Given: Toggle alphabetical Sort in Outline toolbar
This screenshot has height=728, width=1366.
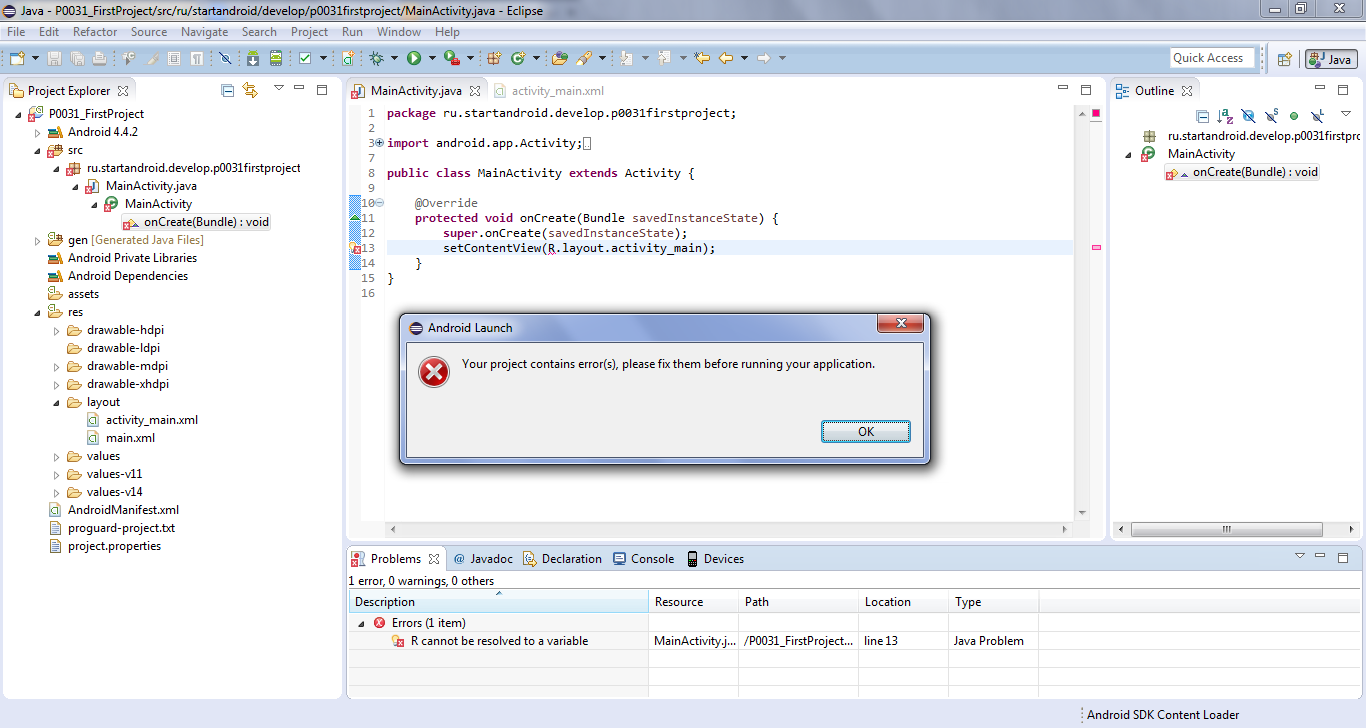Looking at the screenshot, I should [1225, 115].
